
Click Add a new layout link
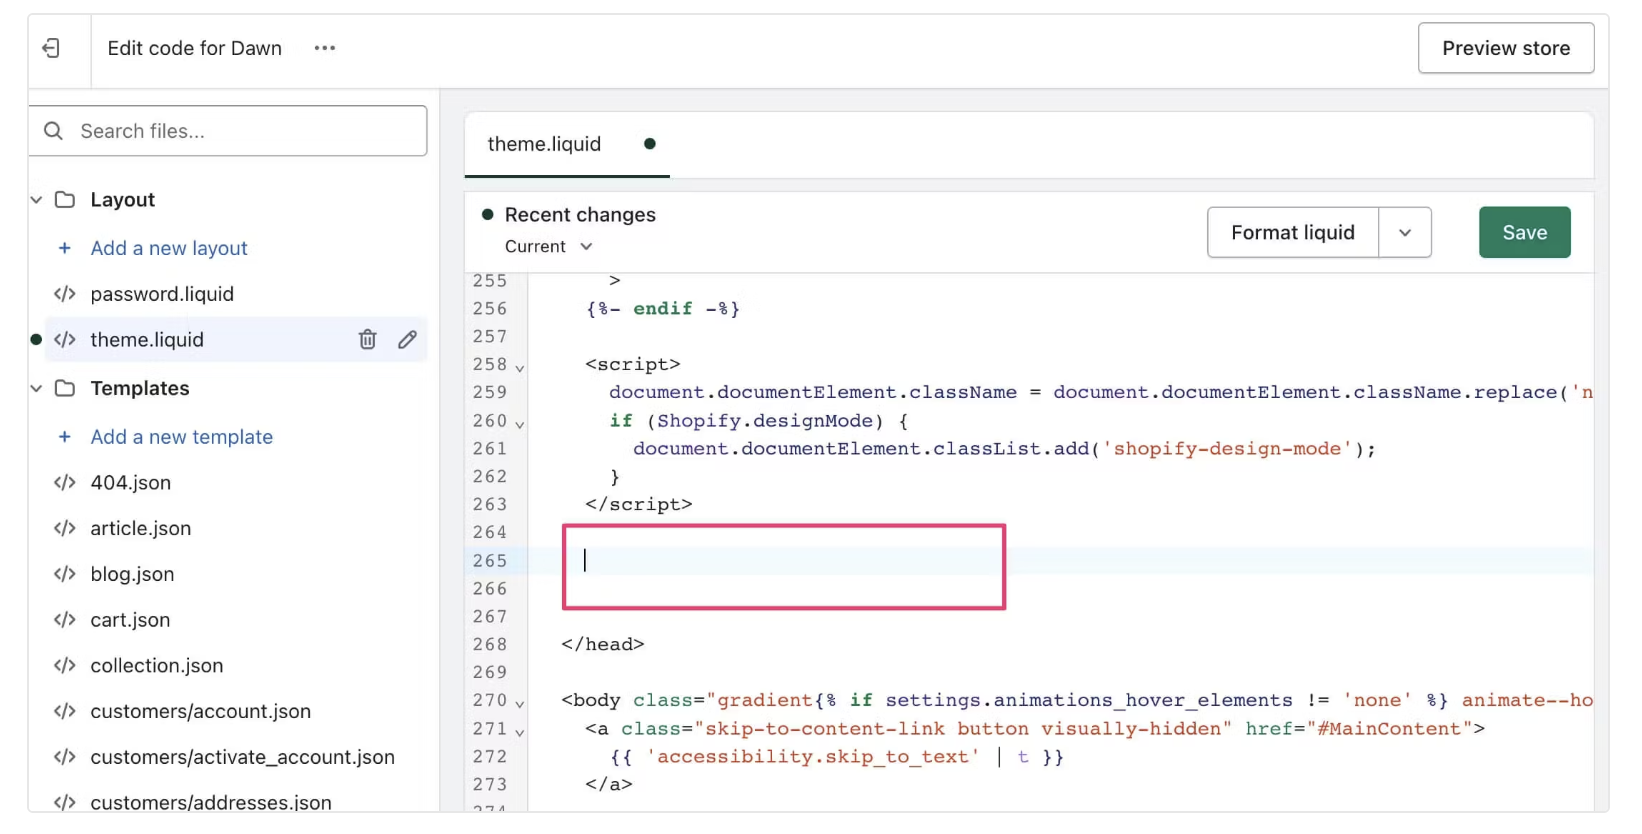(169, 248)
